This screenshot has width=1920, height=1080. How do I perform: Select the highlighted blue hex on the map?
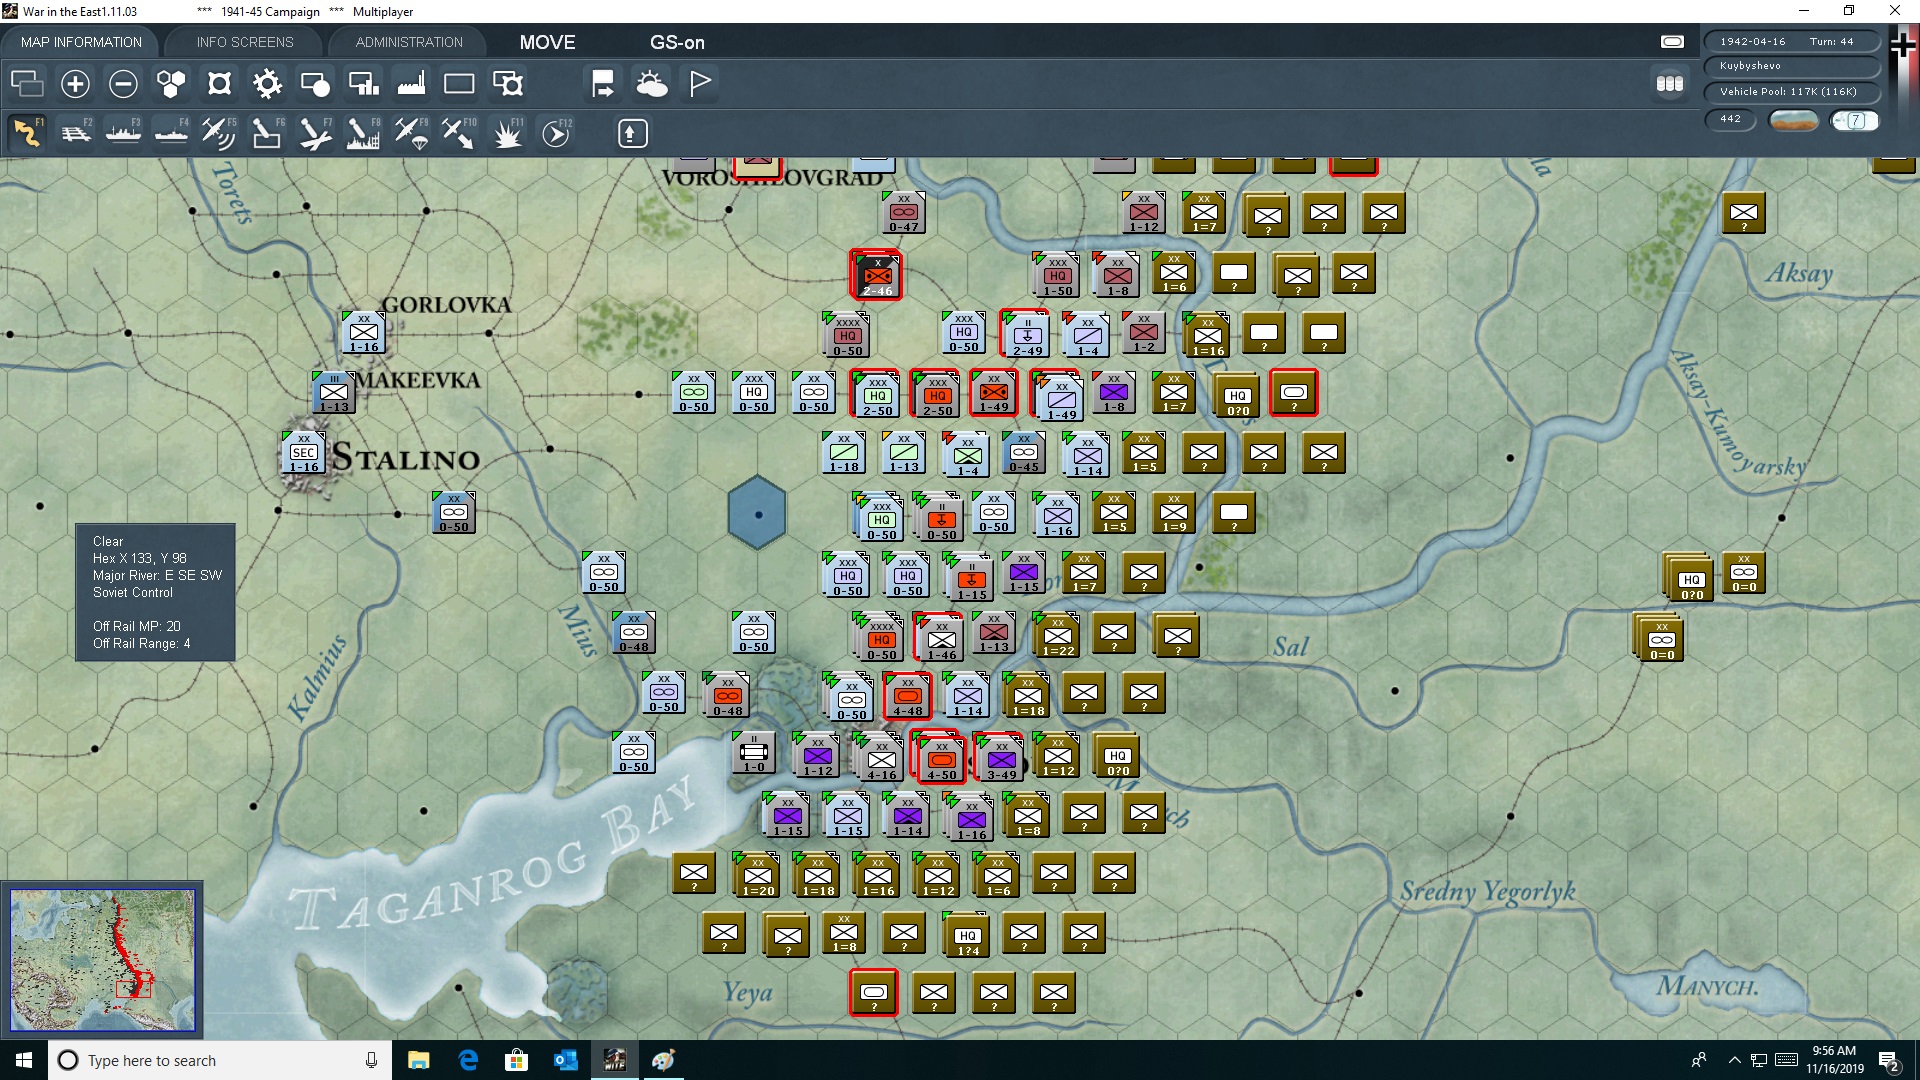click(x=757, y=513)
